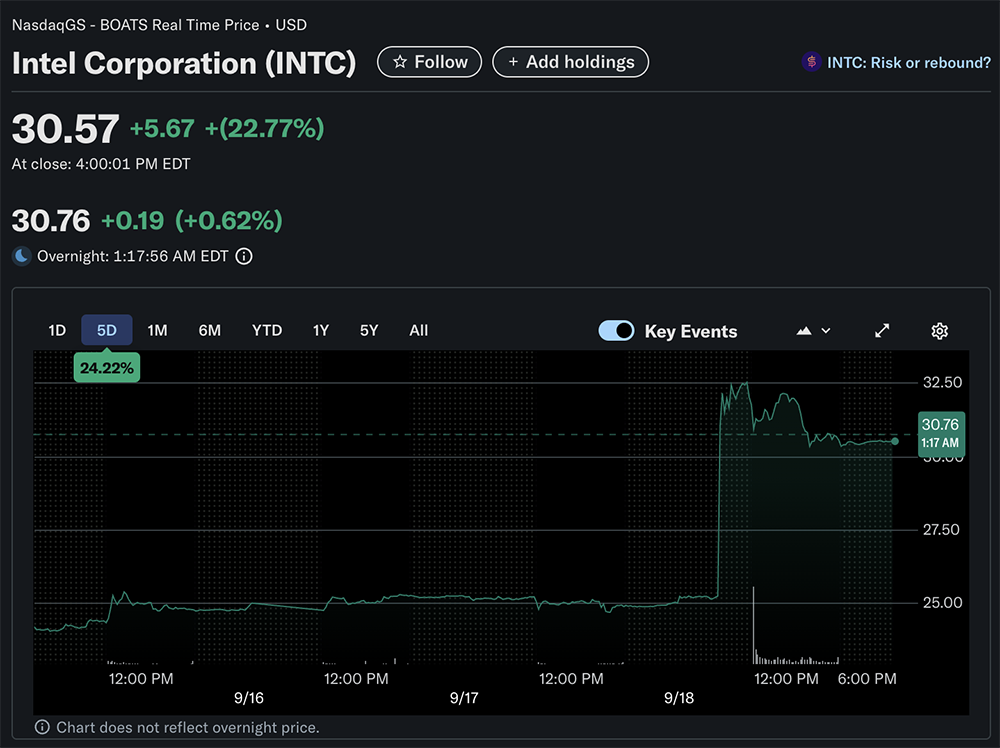View the 5Y price history

[369, 330]
